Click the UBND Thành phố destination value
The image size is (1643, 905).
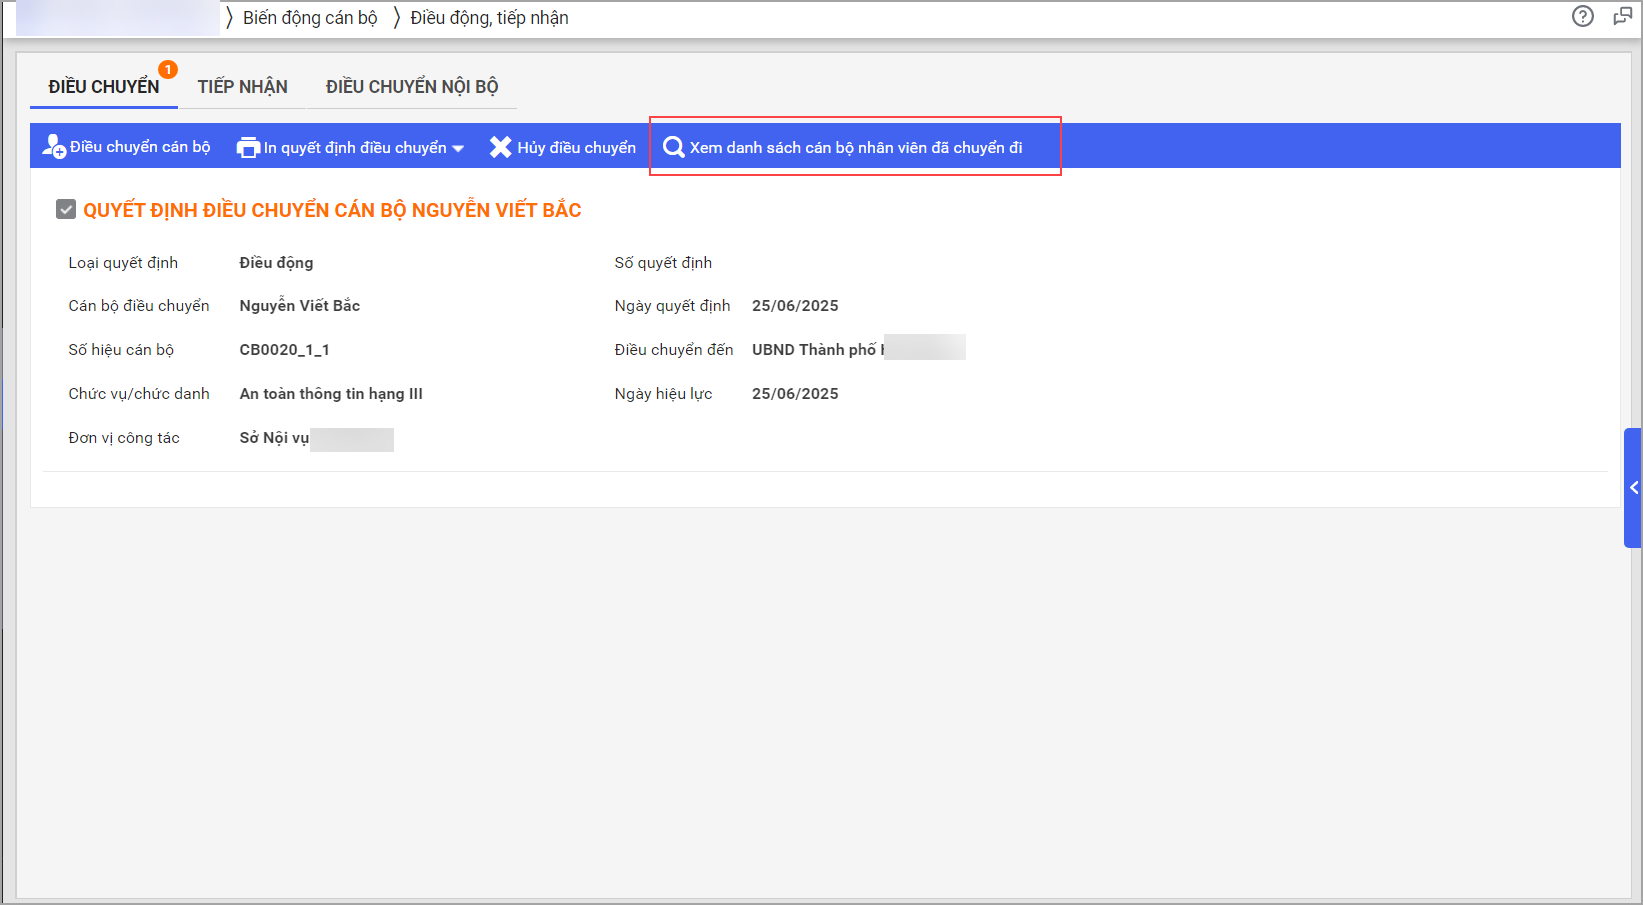816,350
